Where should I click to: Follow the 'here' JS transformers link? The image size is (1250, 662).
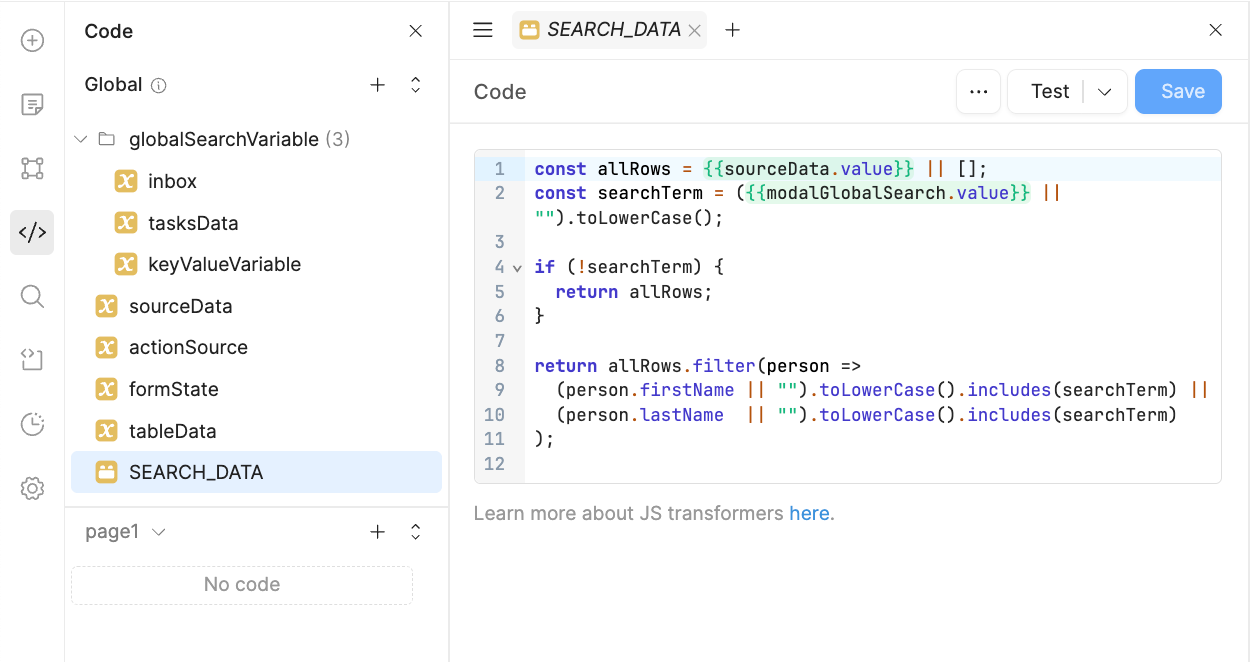pos(809,513)
